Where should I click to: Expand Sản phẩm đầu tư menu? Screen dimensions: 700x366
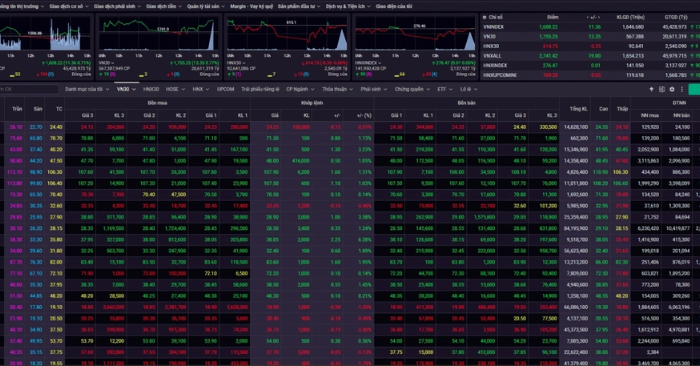click(299, 6)
